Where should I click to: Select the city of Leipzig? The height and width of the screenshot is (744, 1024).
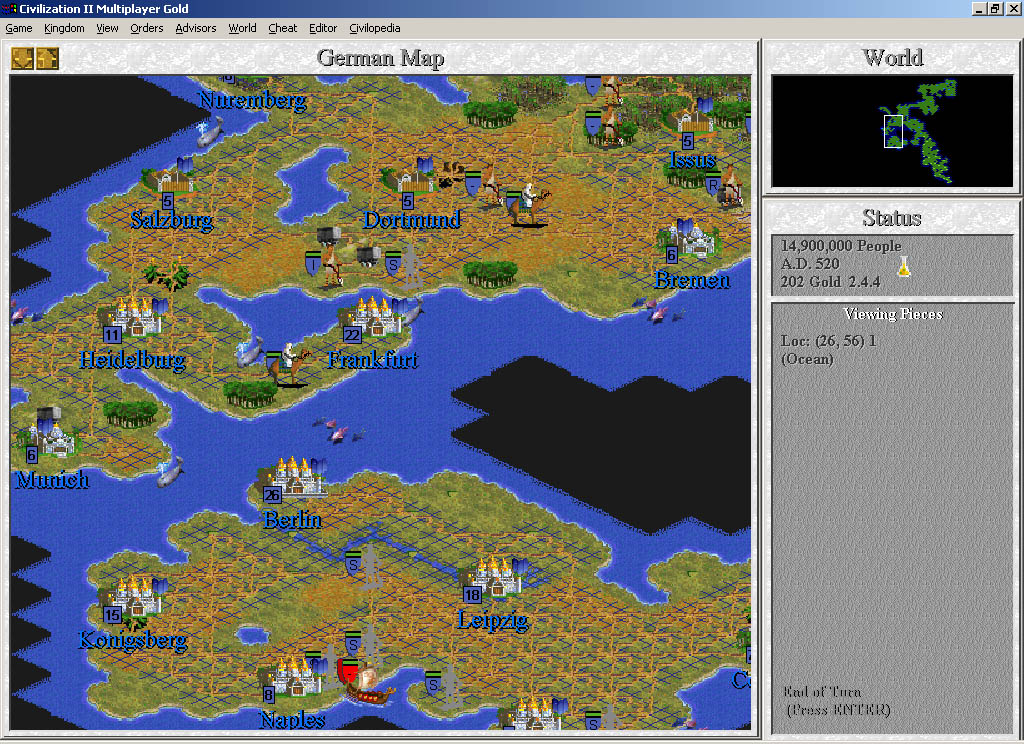click(494, 578)
